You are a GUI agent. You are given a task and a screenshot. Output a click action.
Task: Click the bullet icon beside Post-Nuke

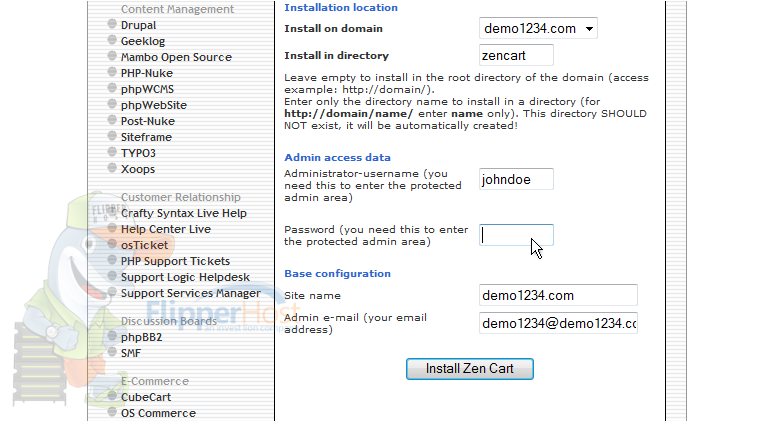(112, 120)
